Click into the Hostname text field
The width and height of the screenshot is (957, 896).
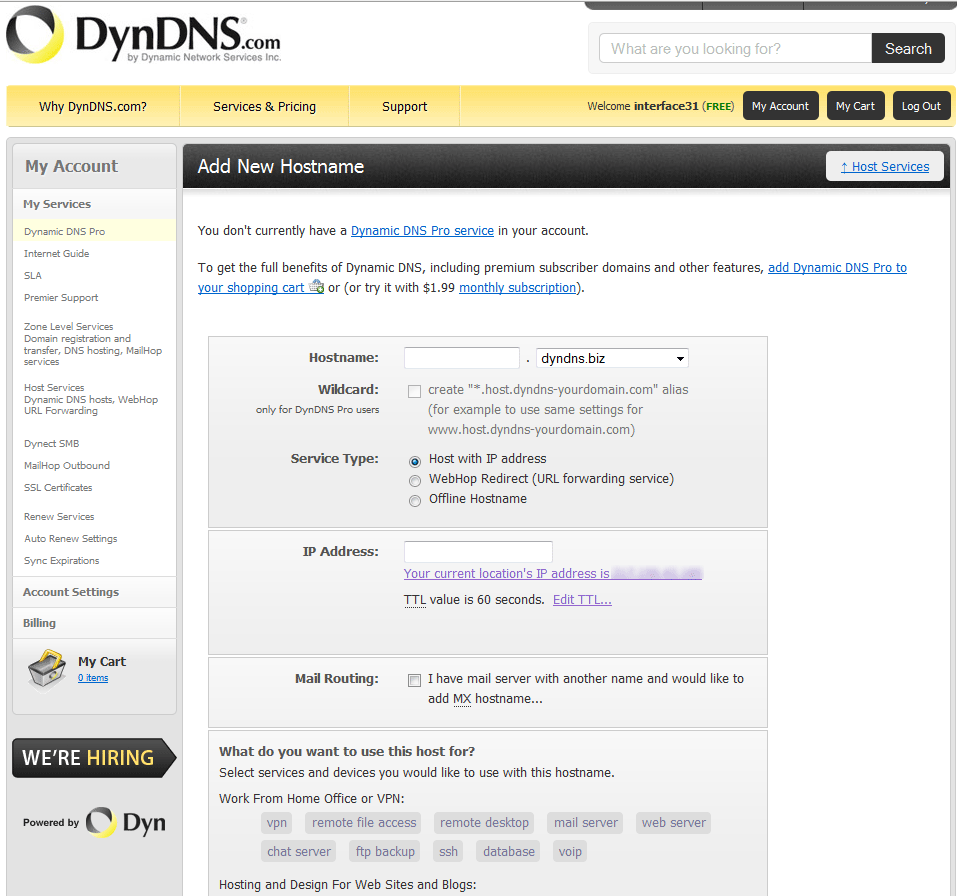click(x=462, y=358)
